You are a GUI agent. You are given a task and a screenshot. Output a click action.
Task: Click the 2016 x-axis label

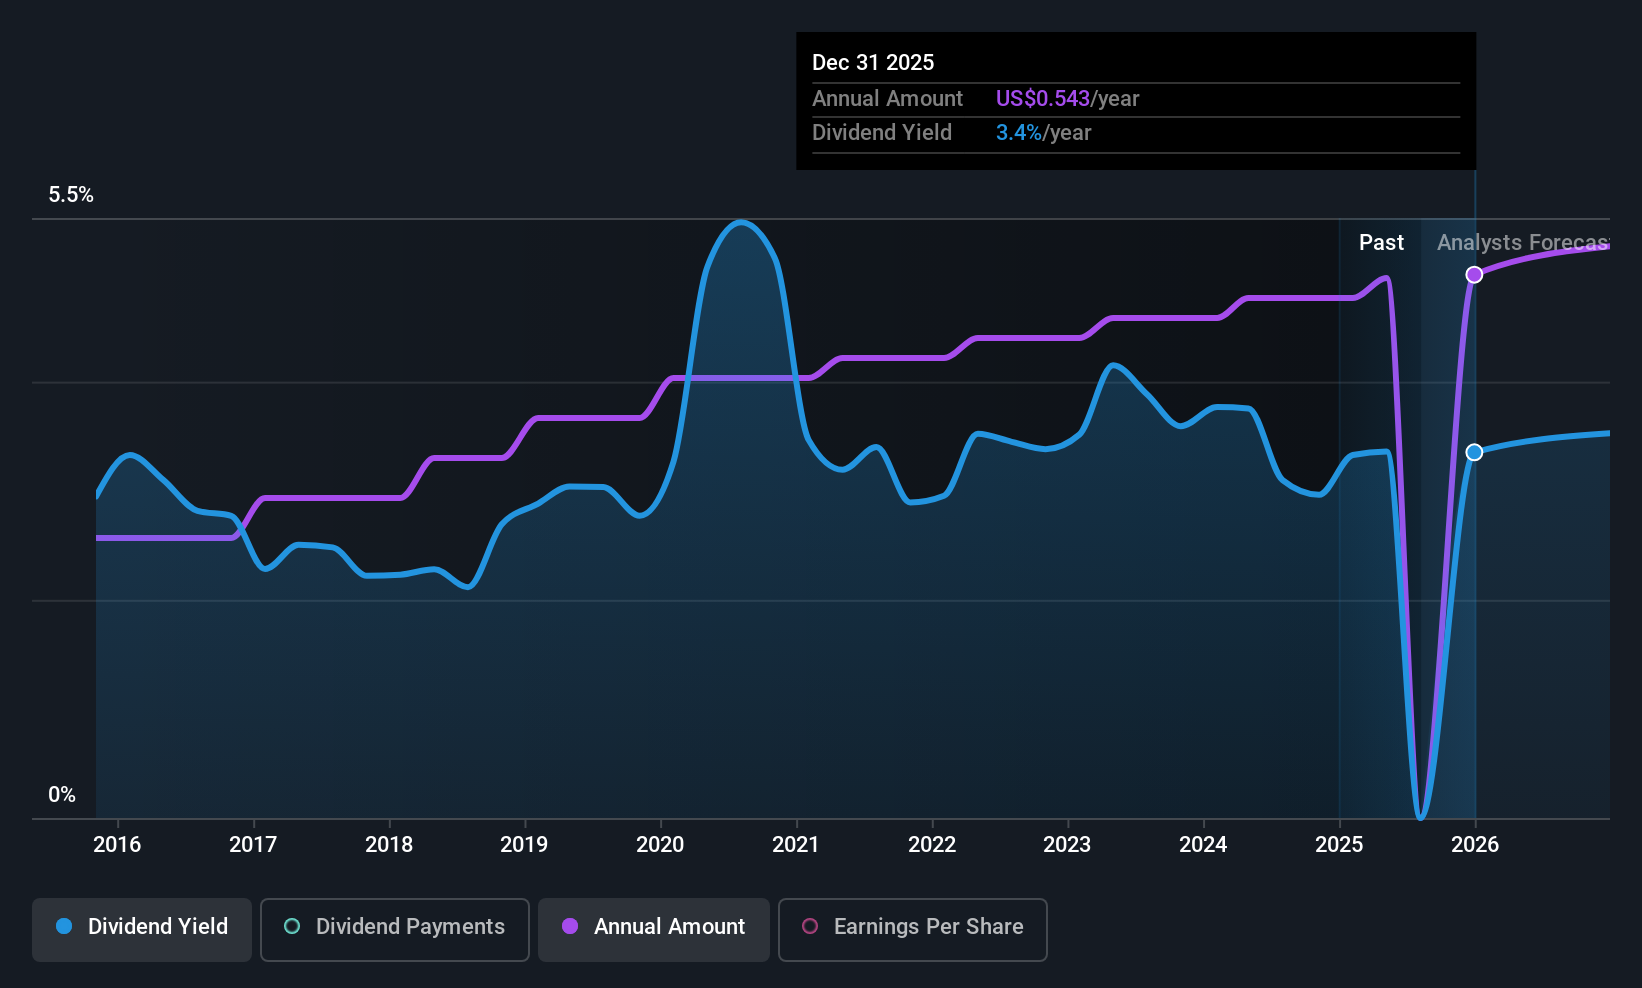click(x=117, y=845)
